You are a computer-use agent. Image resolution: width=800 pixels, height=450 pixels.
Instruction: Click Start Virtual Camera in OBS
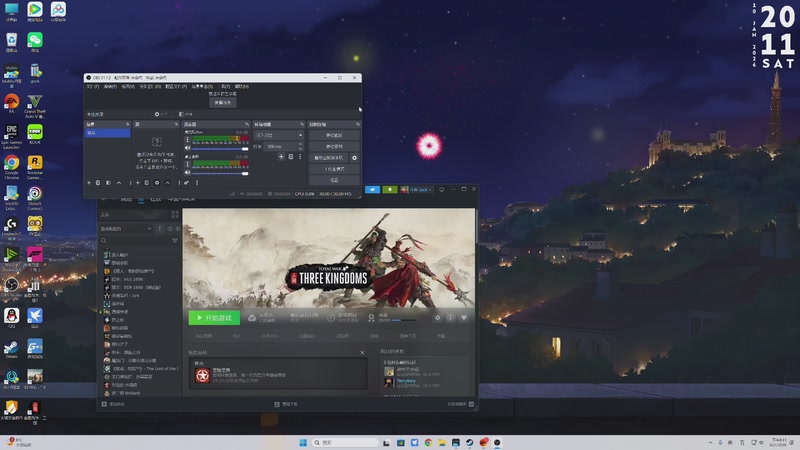click(329, 158)
